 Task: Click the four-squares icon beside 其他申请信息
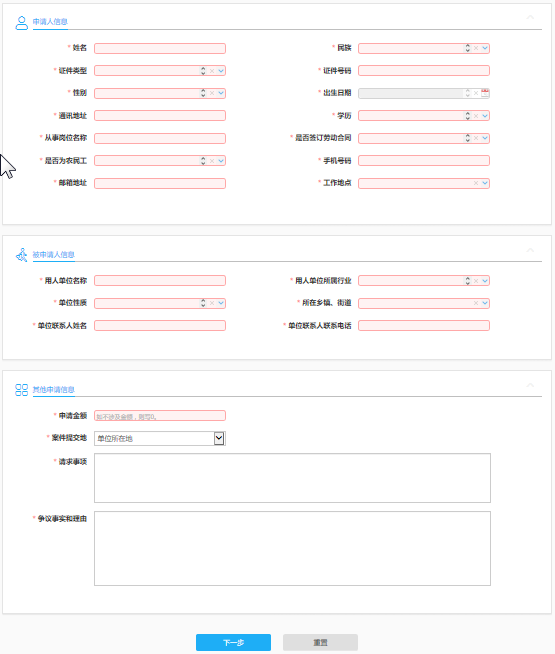(21, 390)
